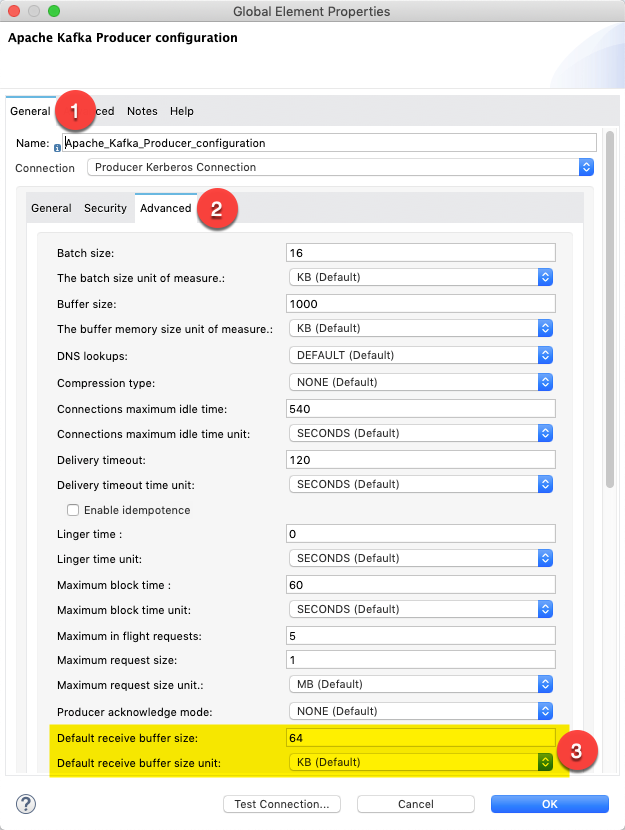The width and height of the screenshot is (625, 830).
Task: Close the Global Element Properties window
Action: [x=14, y=11]
